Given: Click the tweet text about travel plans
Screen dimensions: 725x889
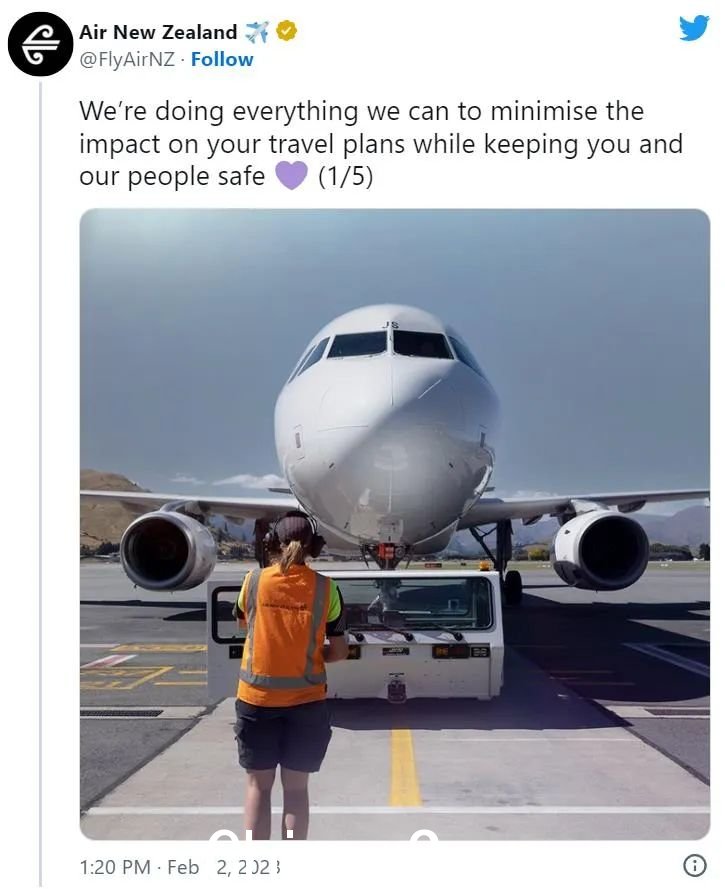Looking at the screenshot, I should [381, 143].
